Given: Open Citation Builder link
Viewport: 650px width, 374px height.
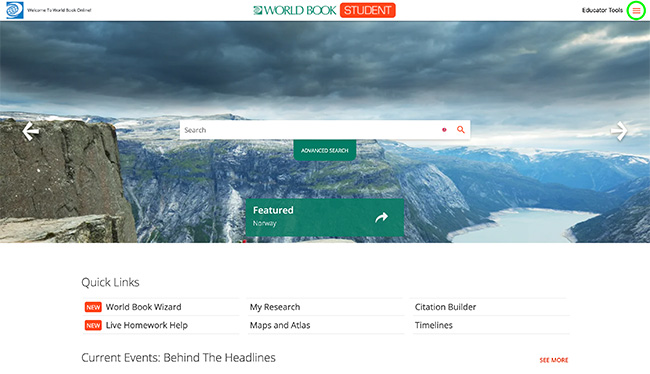Looking at the screenshot, I should (445, 307).
